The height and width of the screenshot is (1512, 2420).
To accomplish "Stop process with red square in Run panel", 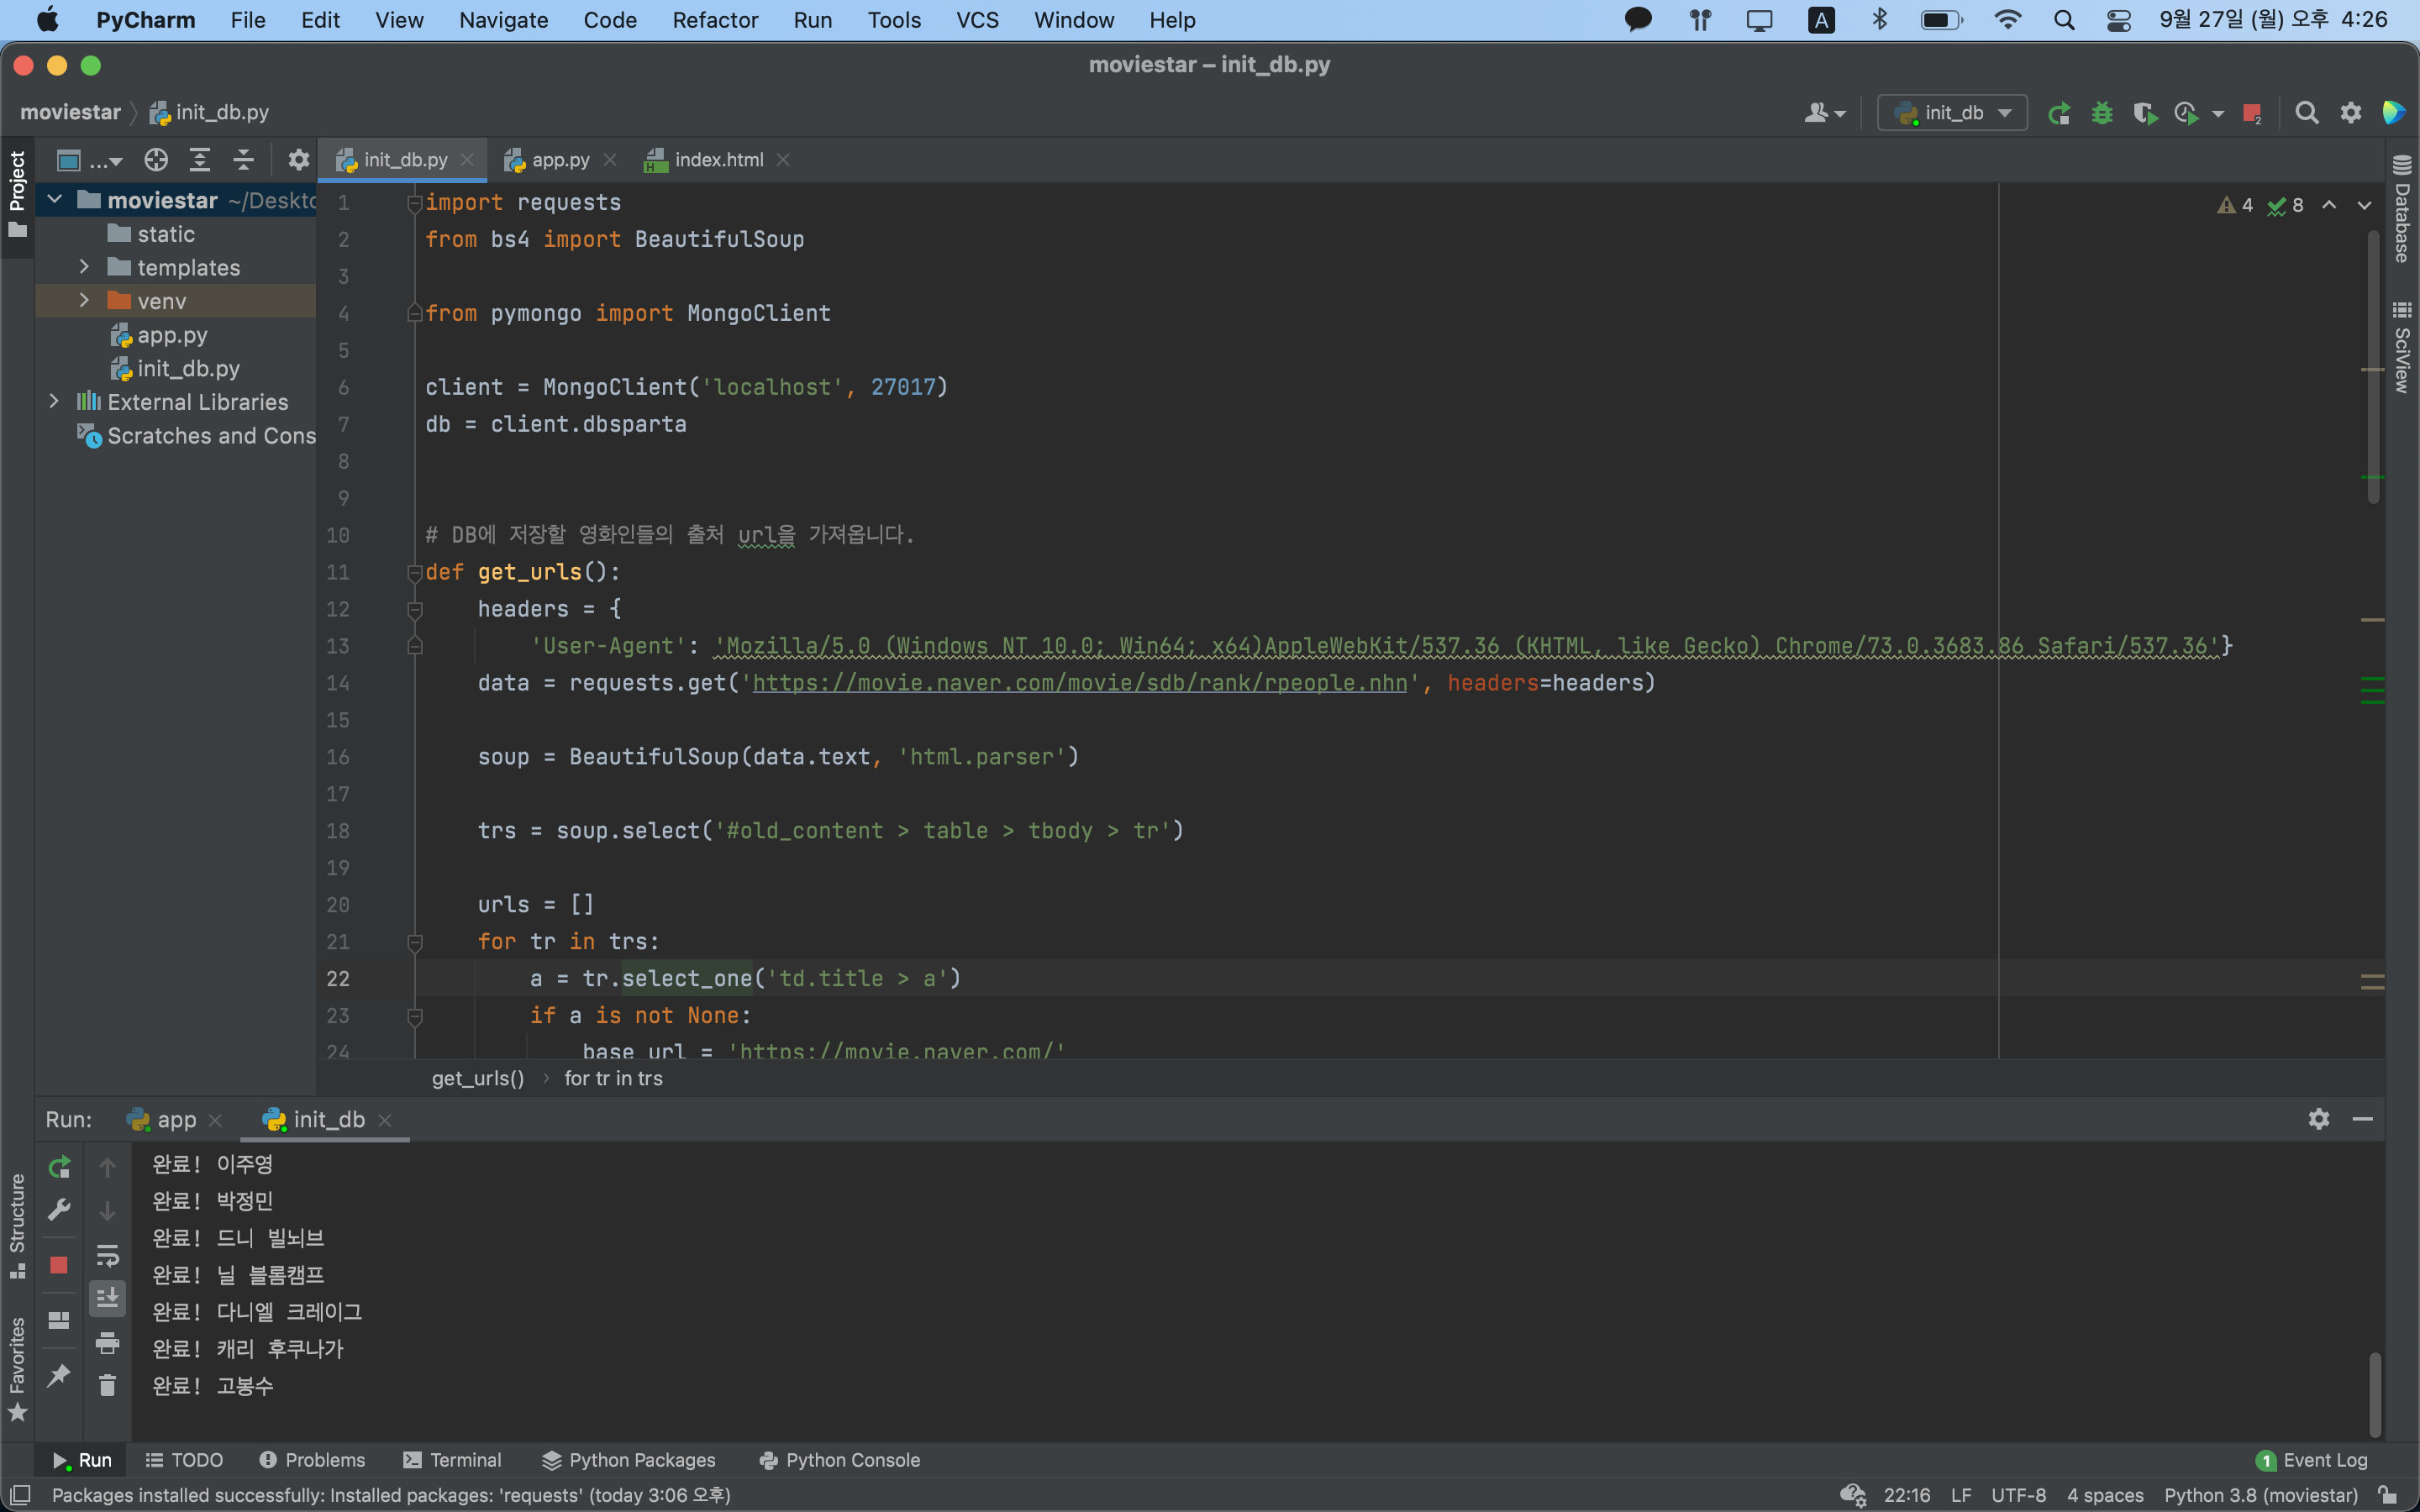I will (x=59, y=1265).
